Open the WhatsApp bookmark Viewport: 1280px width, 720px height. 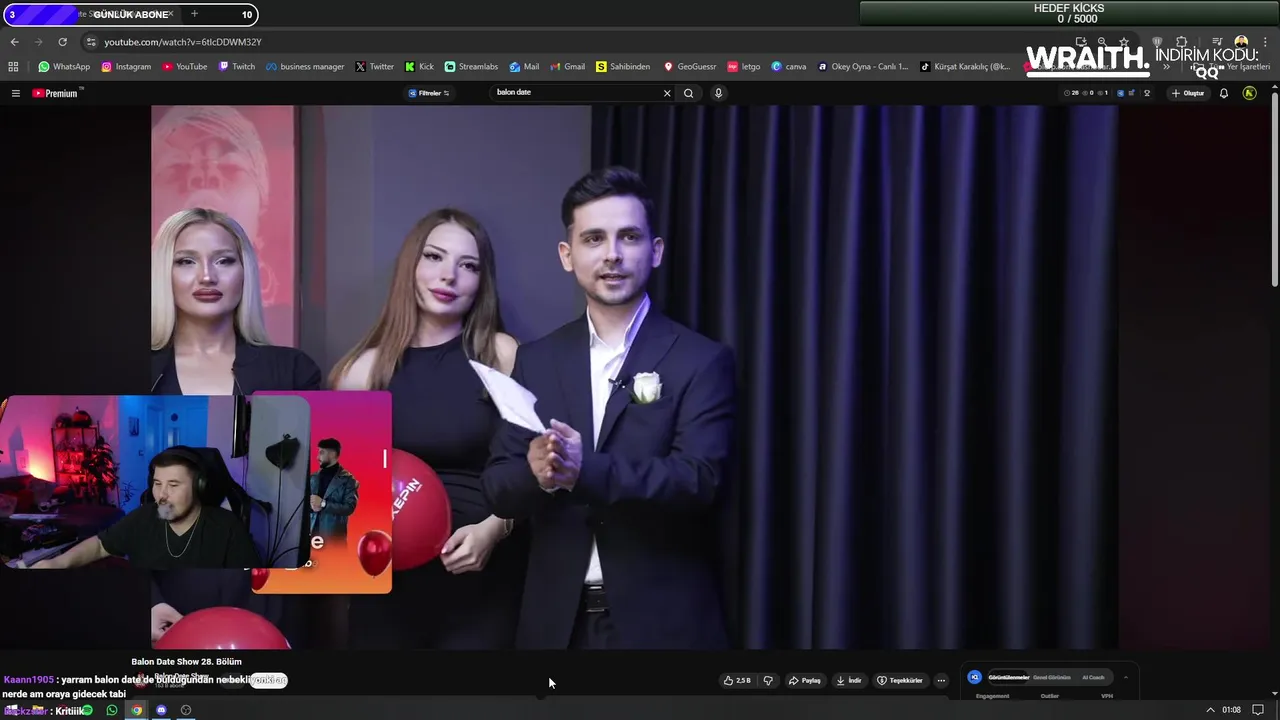[64, 67]
